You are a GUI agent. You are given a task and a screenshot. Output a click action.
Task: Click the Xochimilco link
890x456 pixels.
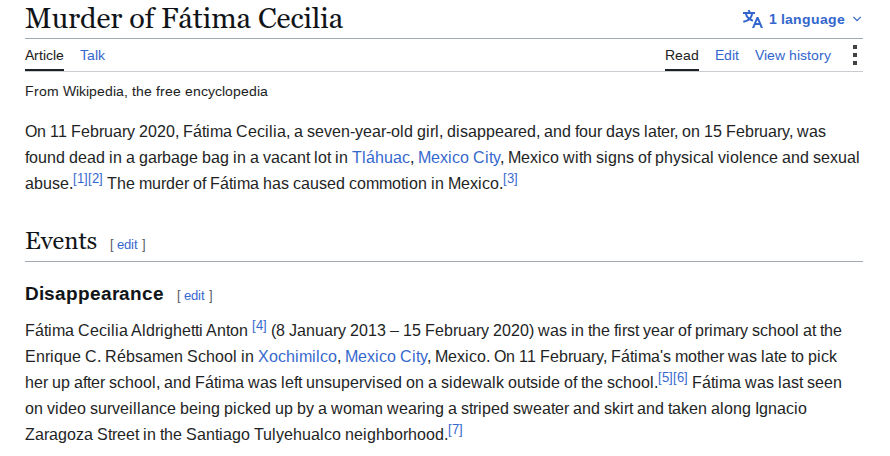(x=297, y=356)
